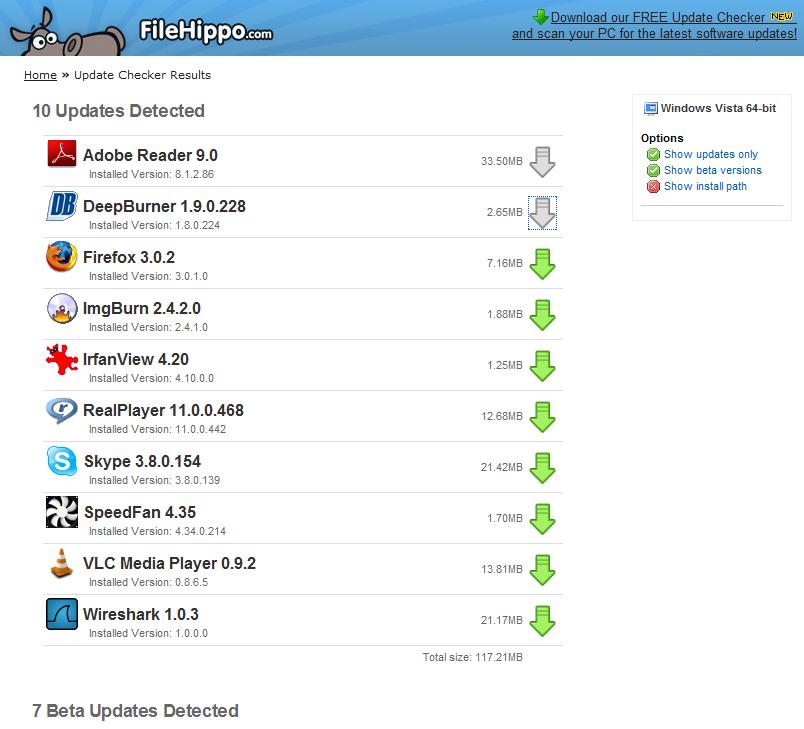Click the Show install path link text

705,186
